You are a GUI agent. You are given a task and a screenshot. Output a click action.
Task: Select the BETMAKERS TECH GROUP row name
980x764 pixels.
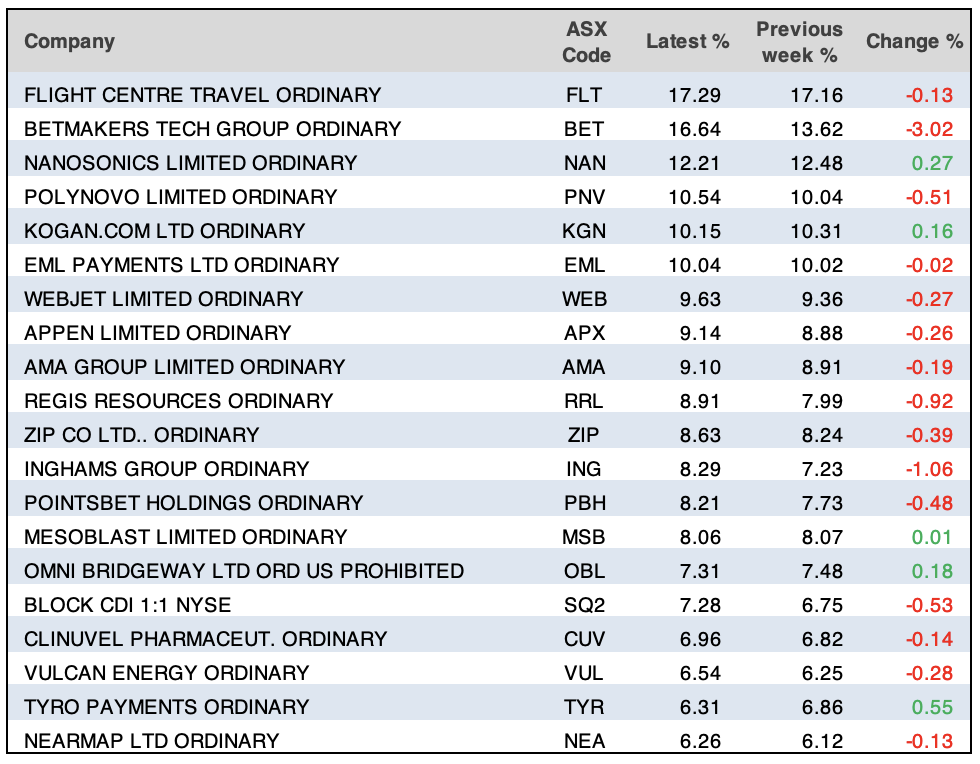pos(212,129)
